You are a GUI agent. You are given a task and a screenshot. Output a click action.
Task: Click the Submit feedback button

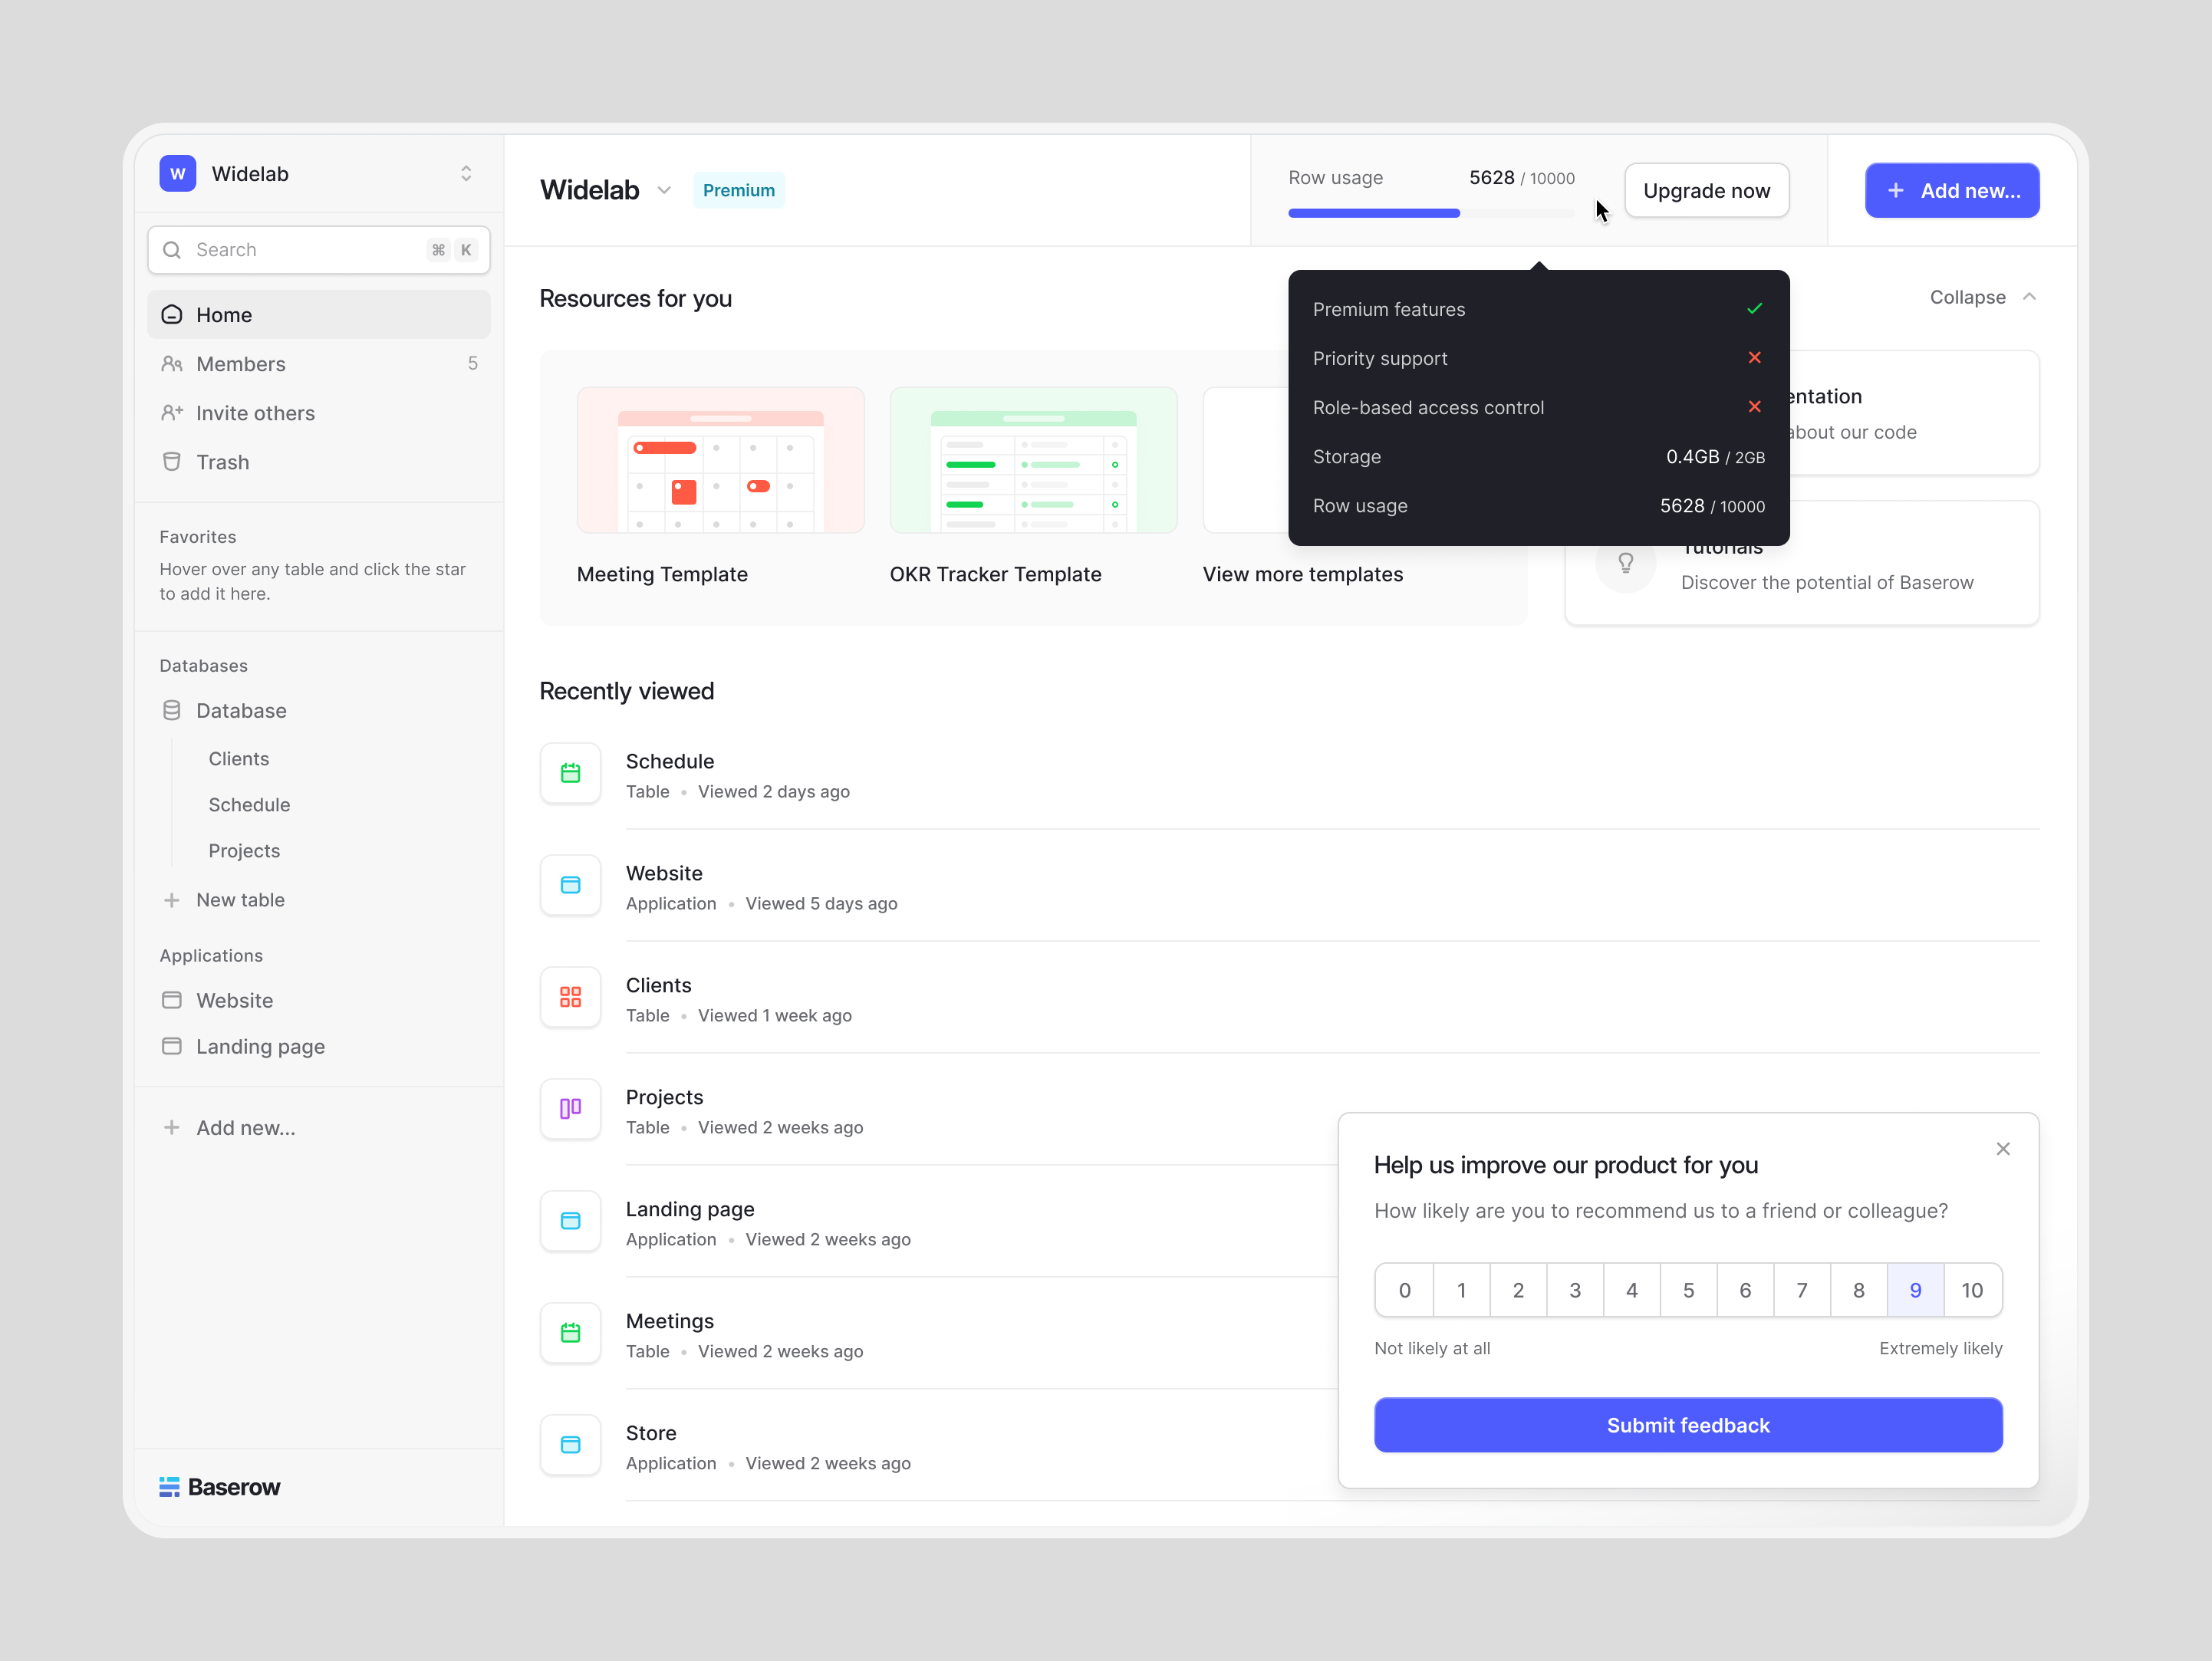pyautogui.click(x=1688, y=1426)
